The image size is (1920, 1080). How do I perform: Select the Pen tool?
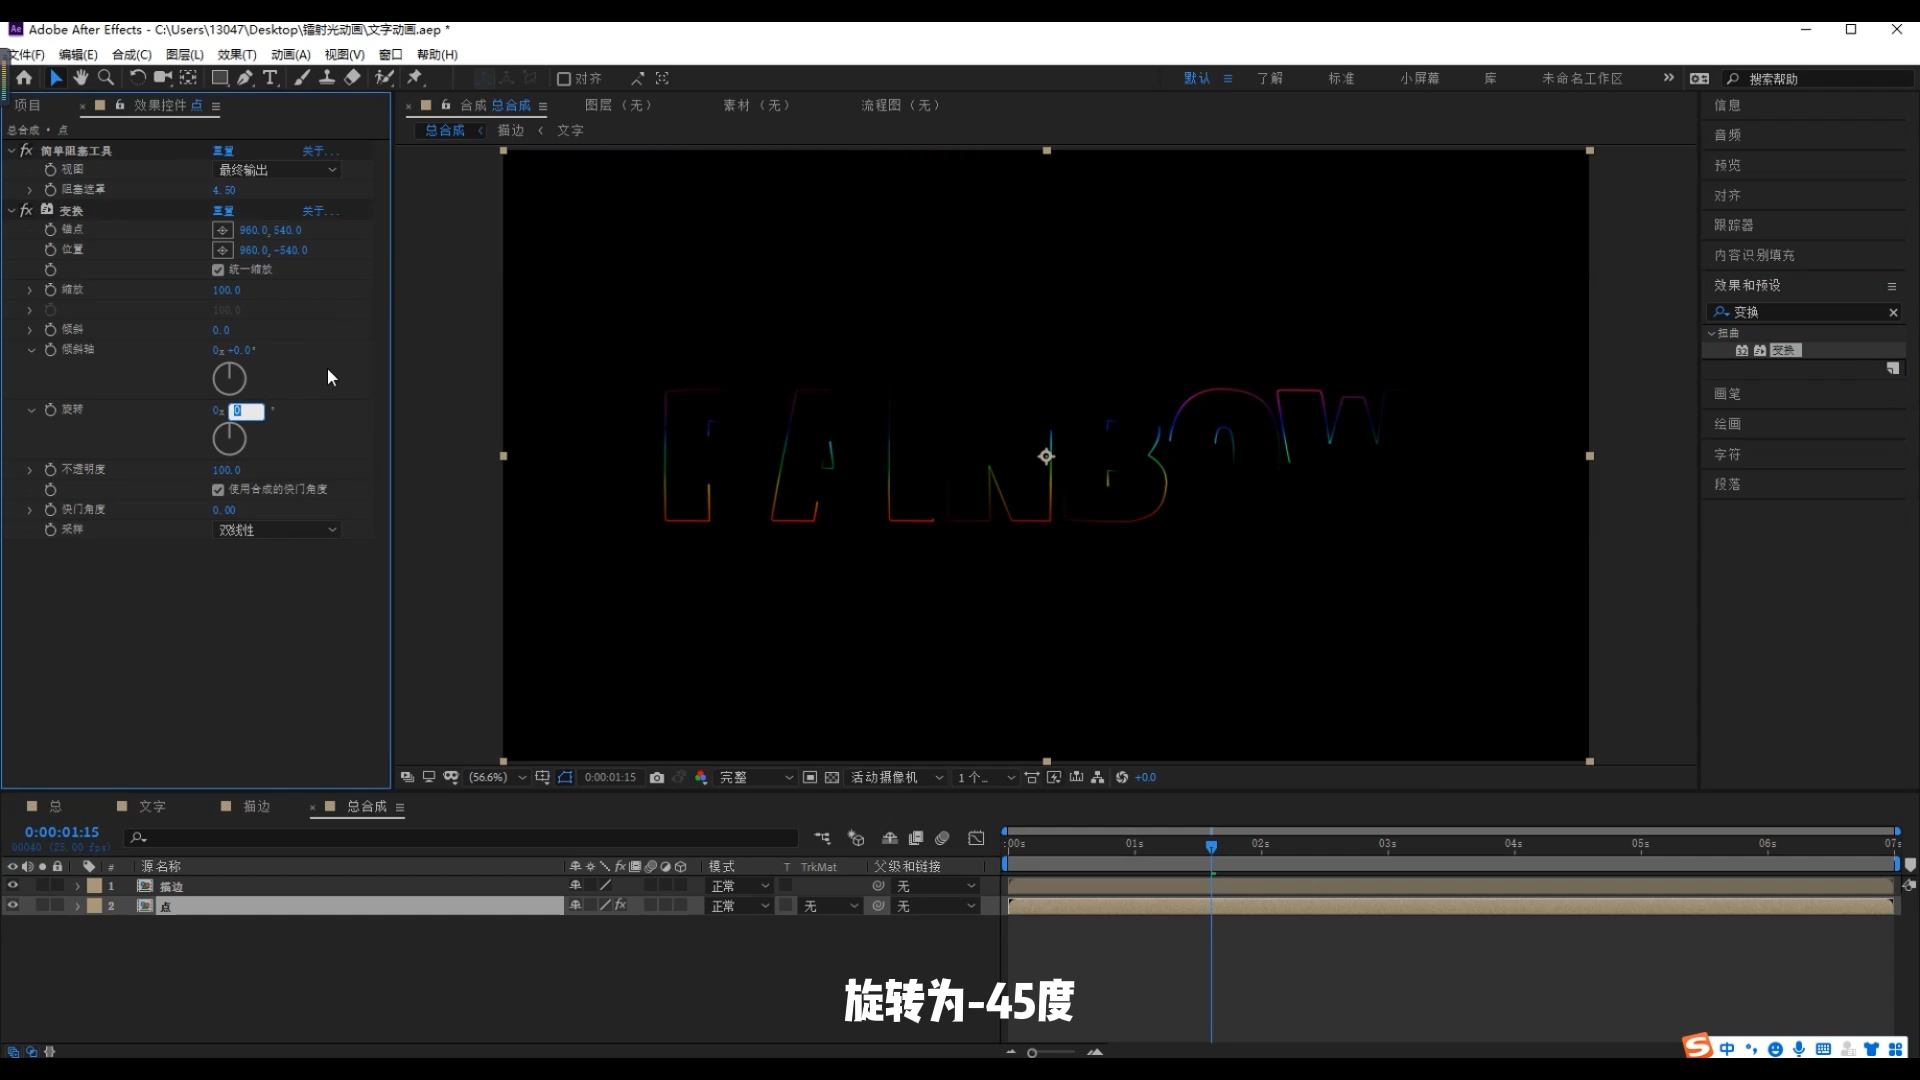pos(245,78)
